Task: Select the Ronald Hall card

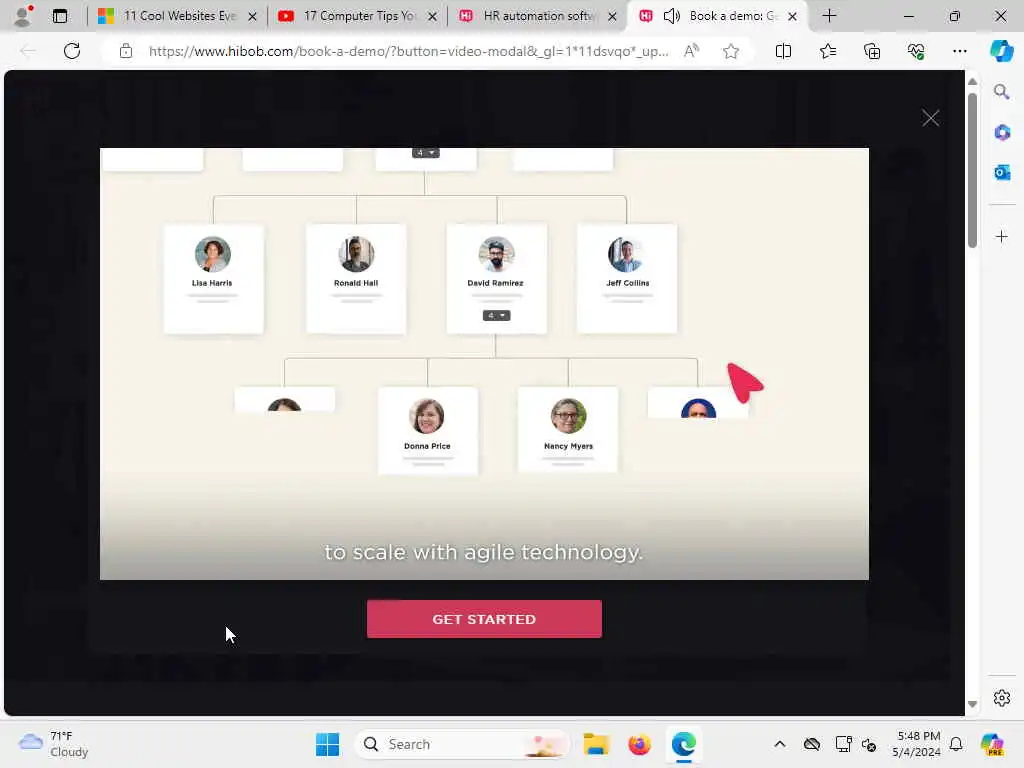Action: tap(356, 279)
